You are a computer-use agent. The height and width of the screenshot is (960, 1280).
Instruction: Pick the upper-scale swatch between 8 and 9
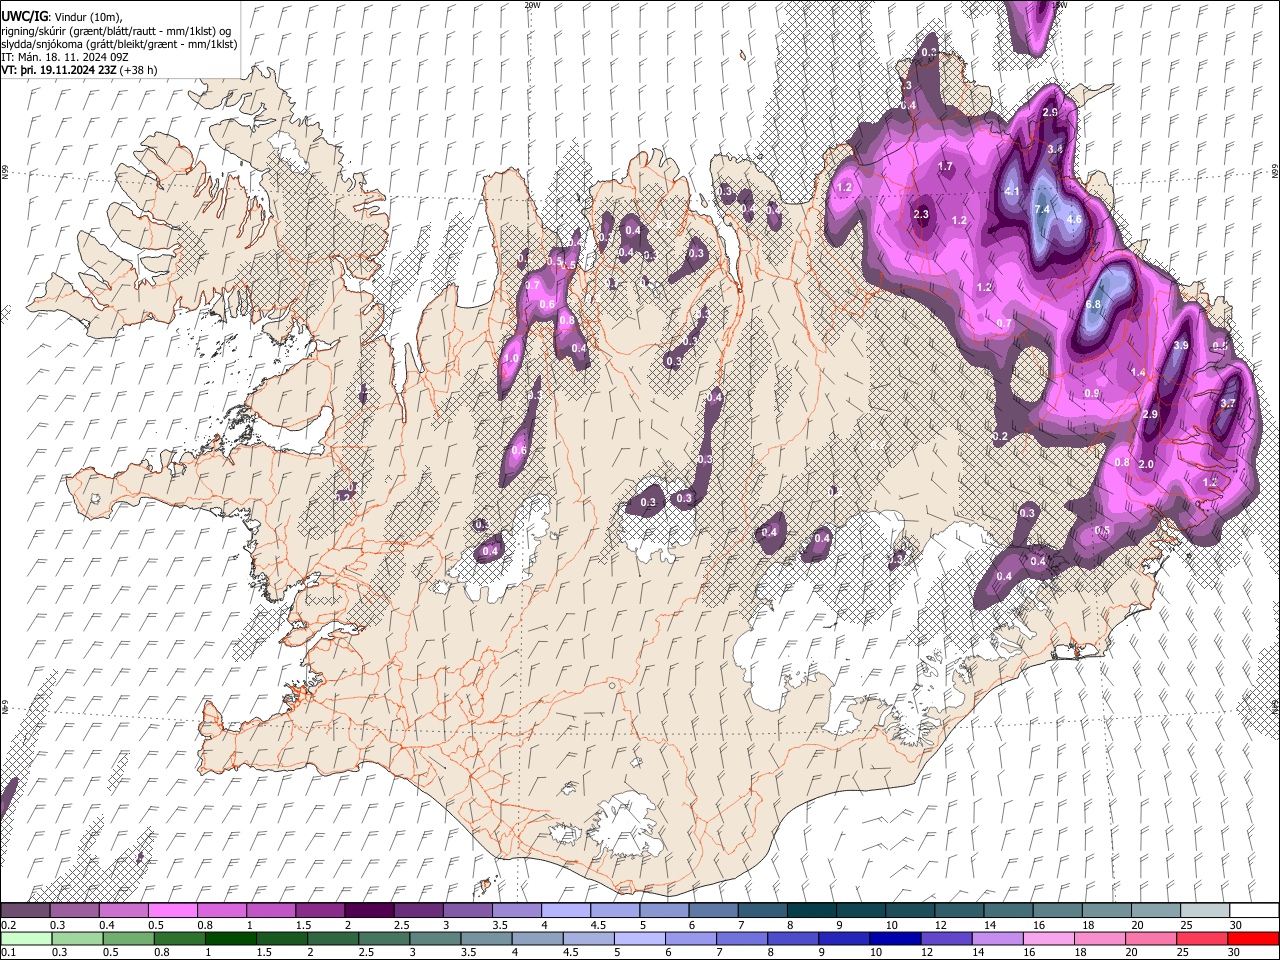point(812,911)
